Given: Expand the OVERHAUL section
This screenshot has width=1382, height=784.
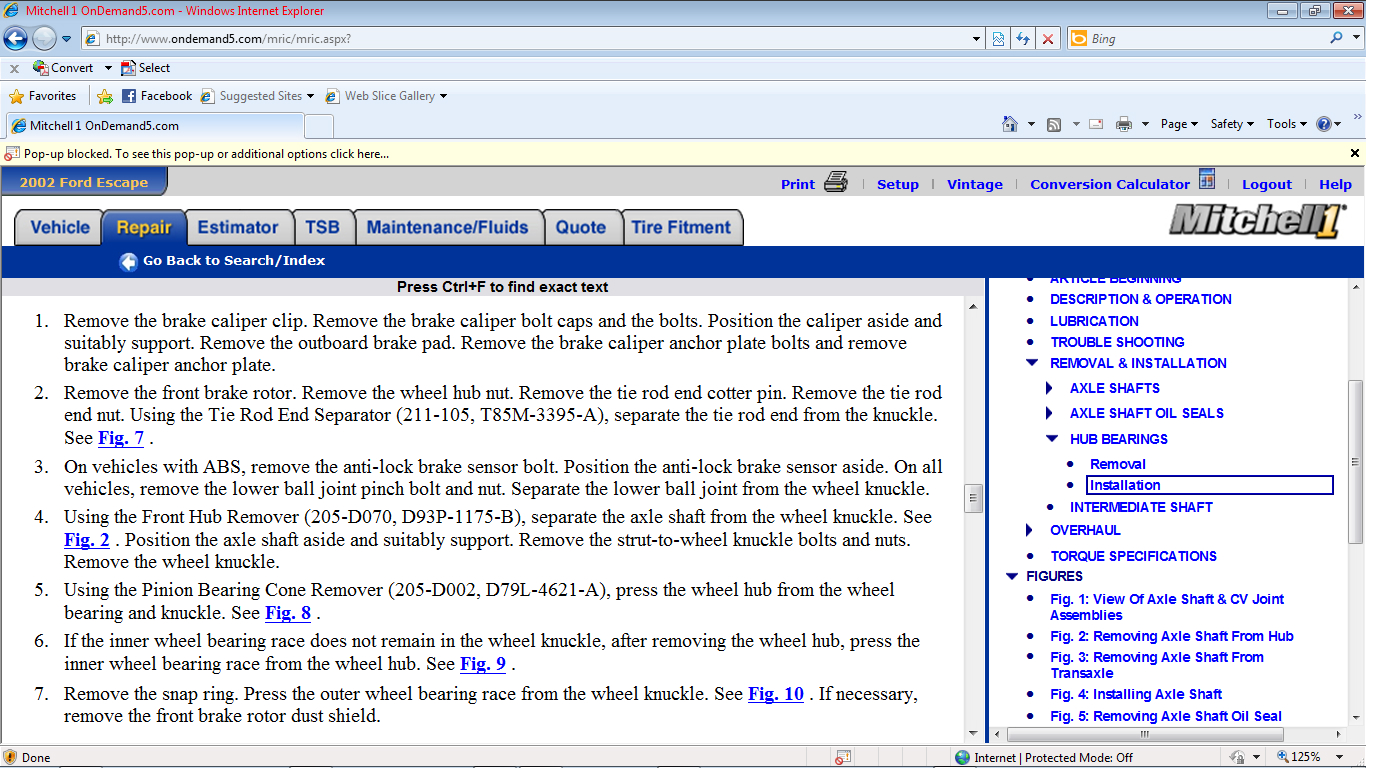Looking at the screenshot, I should (1030, 530).
